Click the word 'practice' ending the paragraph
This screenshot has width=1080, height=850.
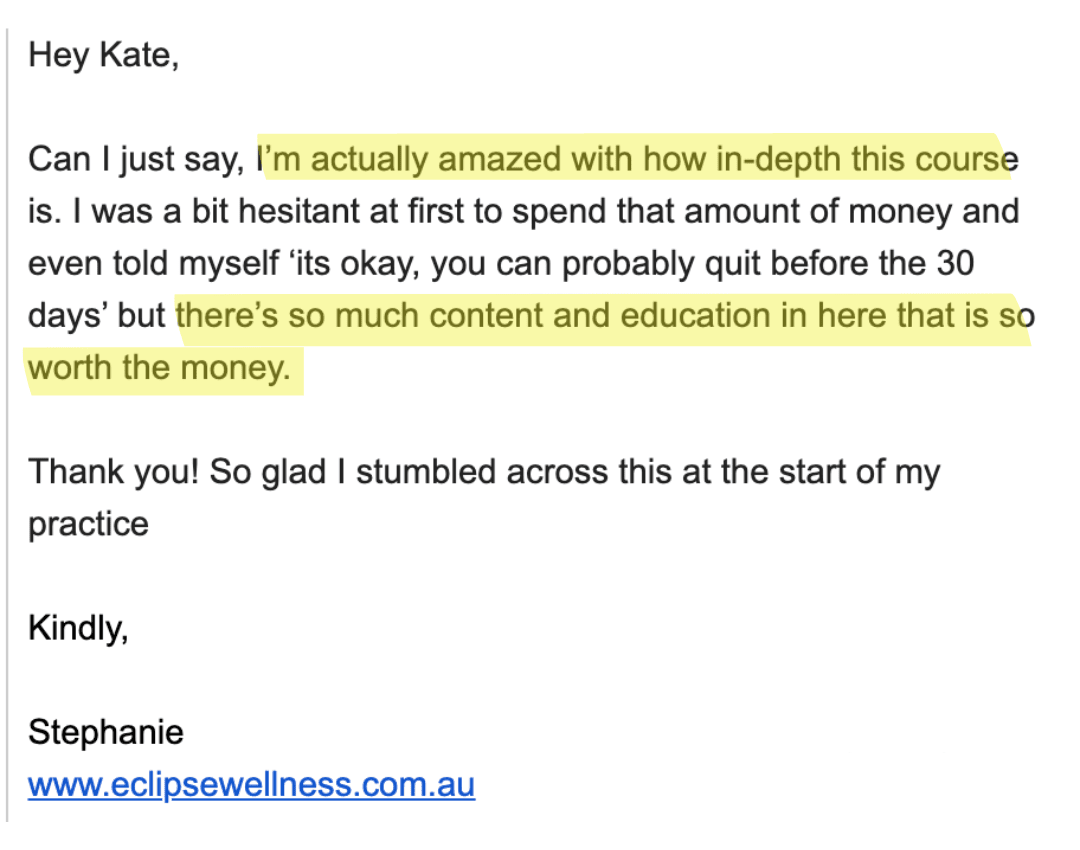(88, 525)
